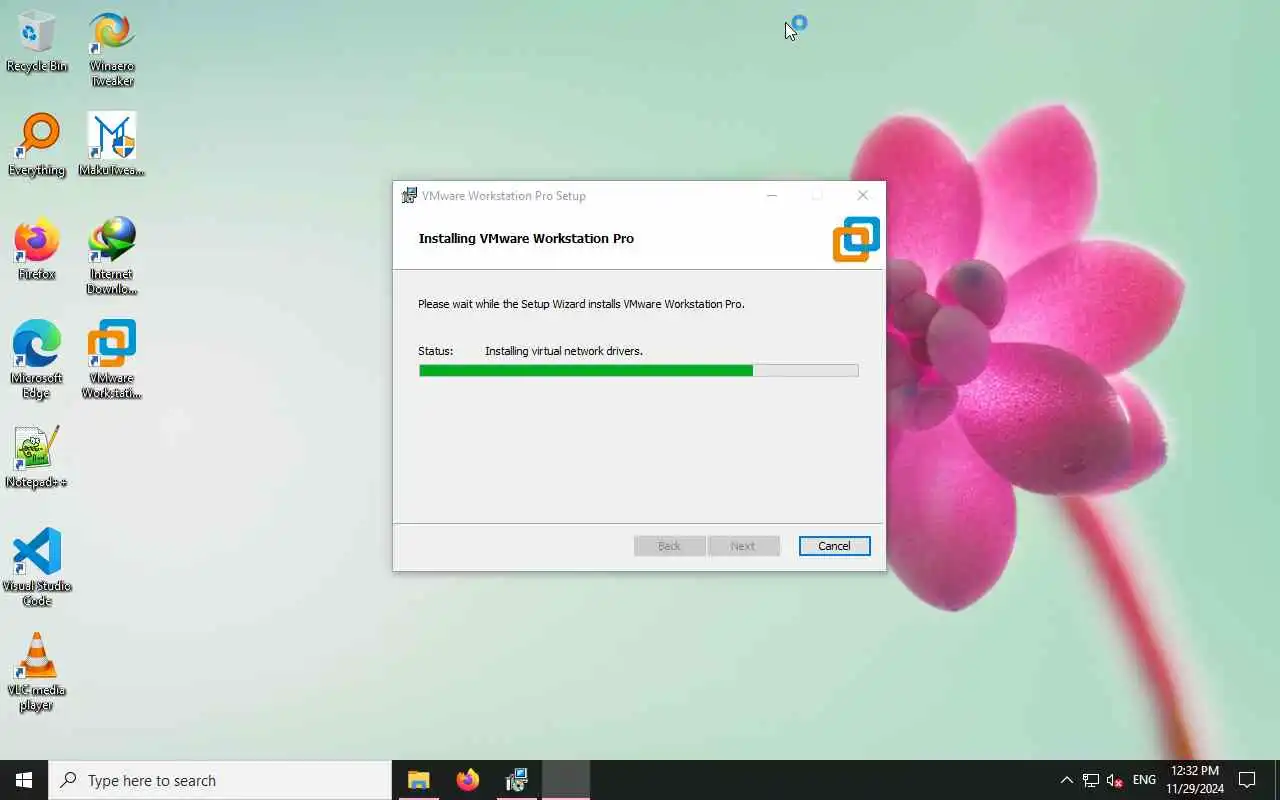Open File Explorer from the taskbar

[418, 780]
